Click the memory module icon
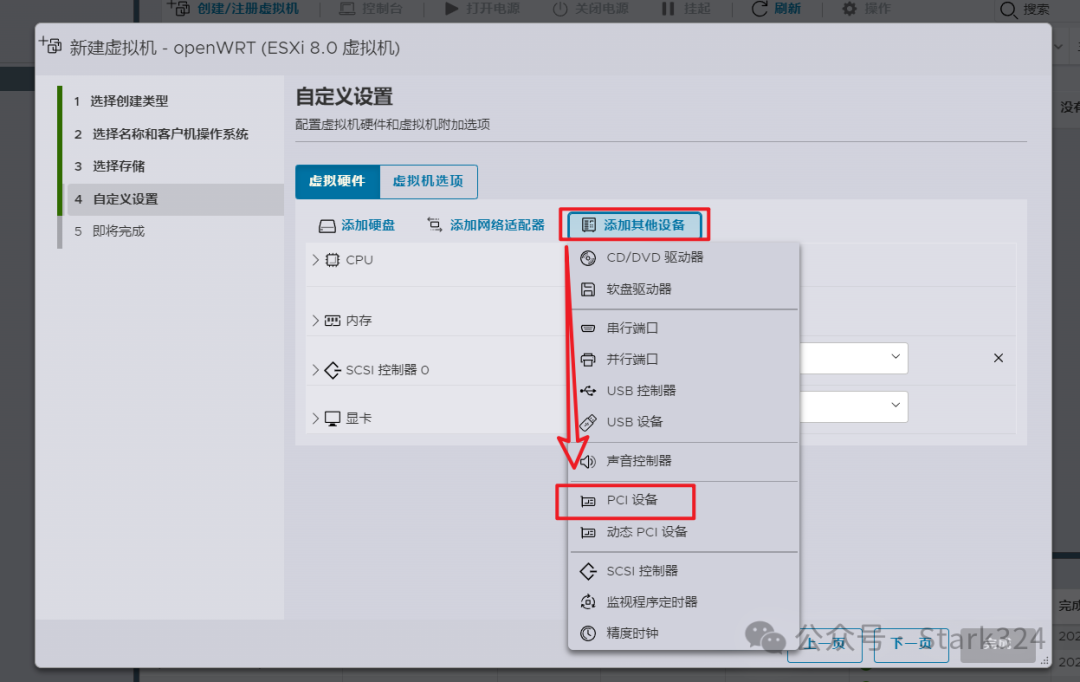The height and width of the screenshot is (682, 1080). coord(333,320)
